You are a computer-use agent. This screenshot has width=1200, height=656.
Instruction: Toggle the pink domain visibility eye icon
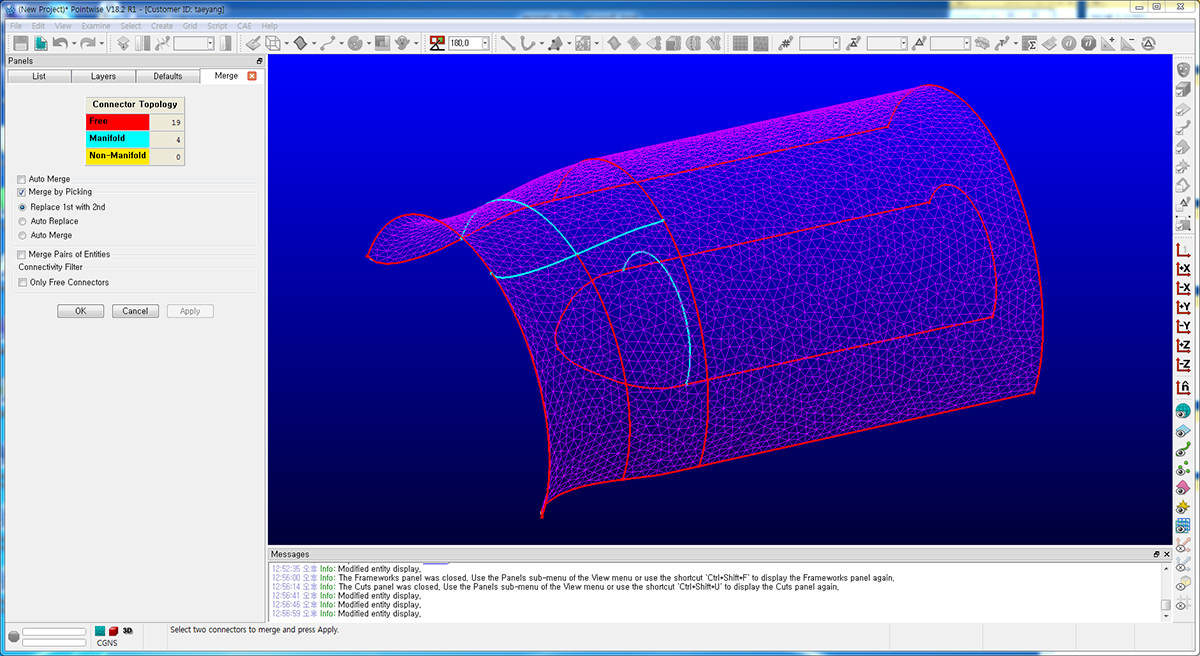click(1182, 489)
